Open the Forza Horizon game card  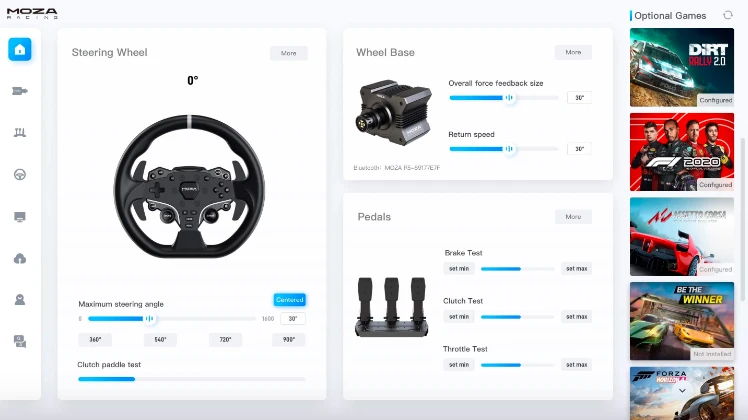point(682,393)
